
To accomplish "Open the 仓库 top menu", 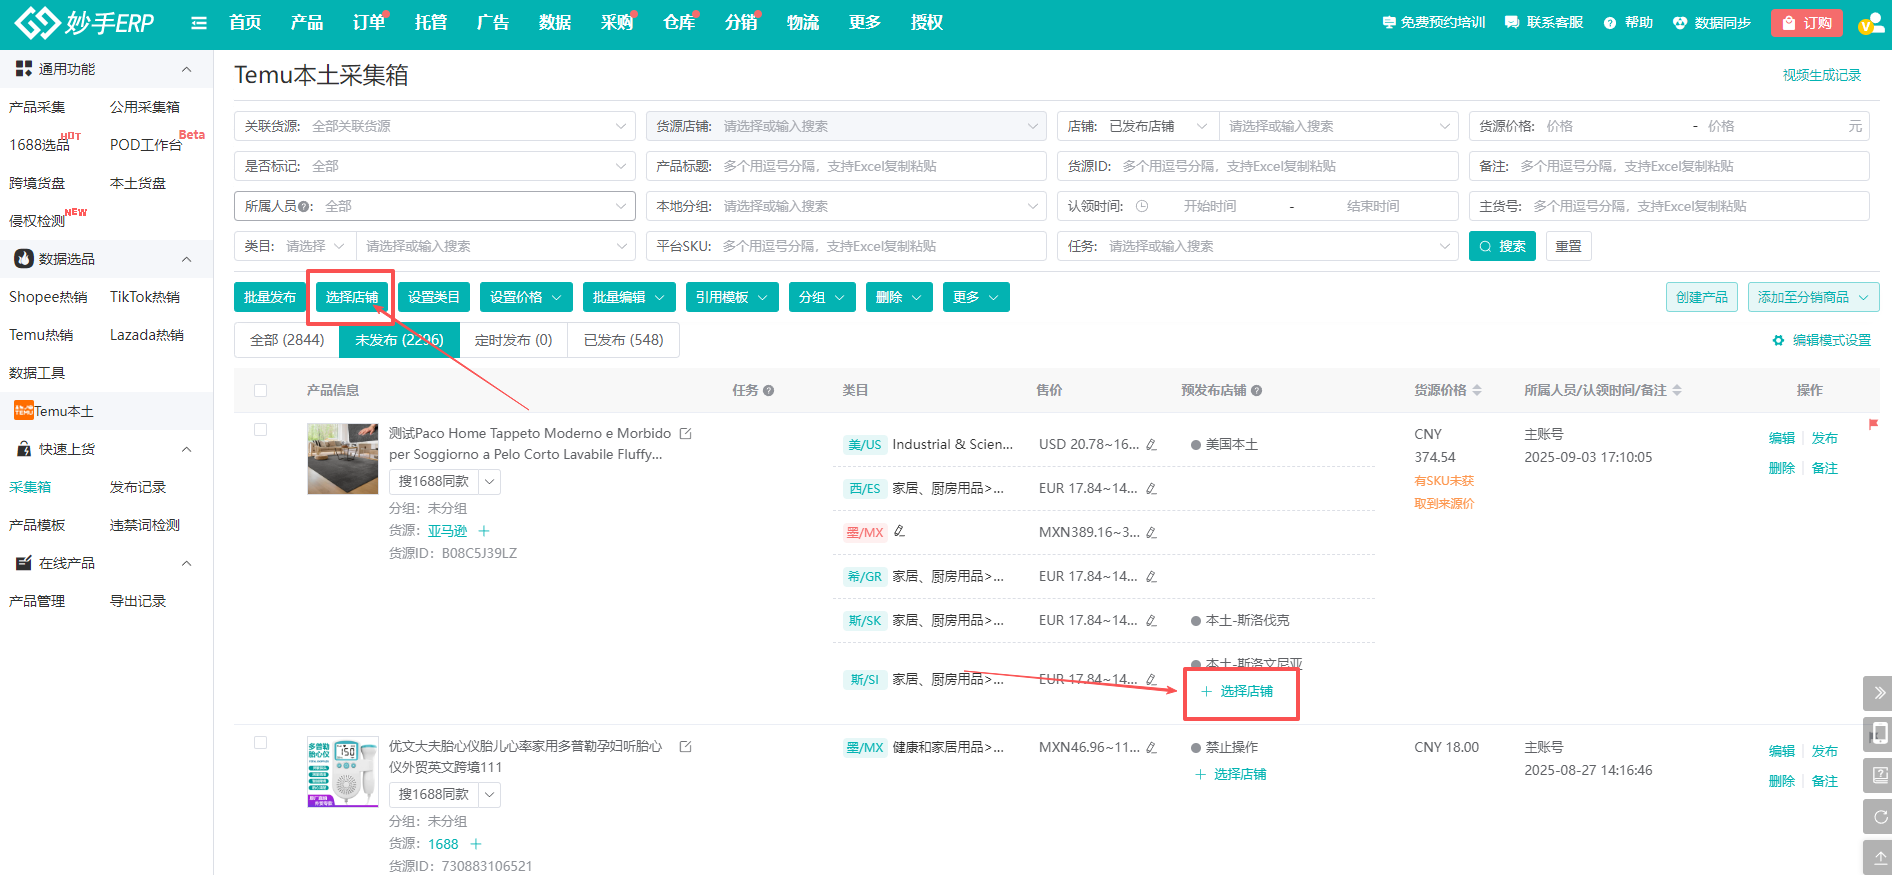I will (x=679, y=22).
